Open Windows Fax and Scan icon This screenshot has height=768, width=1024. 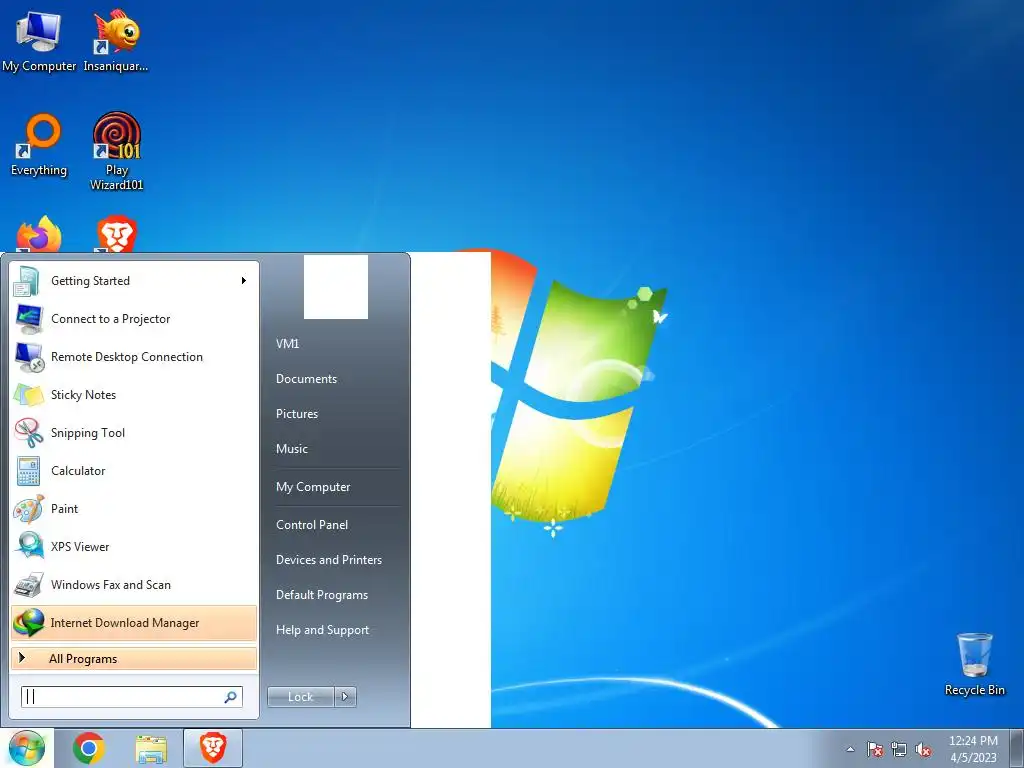click(28, 584)
